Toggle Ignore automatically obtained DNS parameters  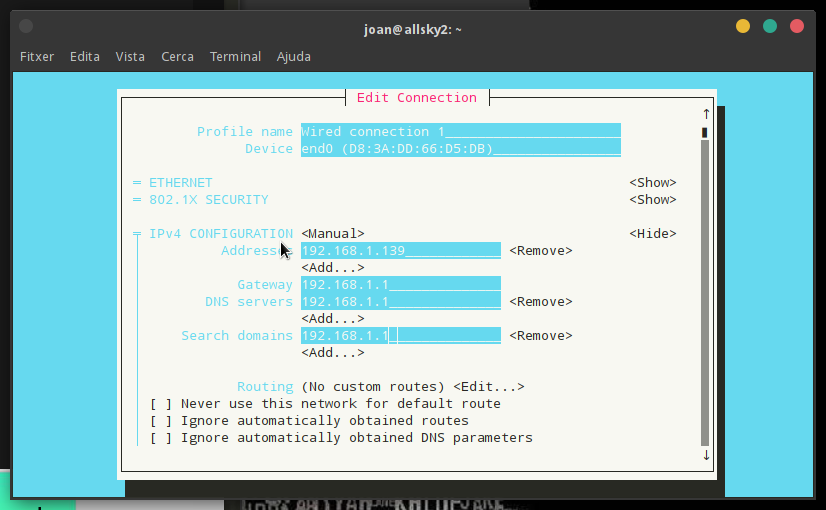click(341, 438)
